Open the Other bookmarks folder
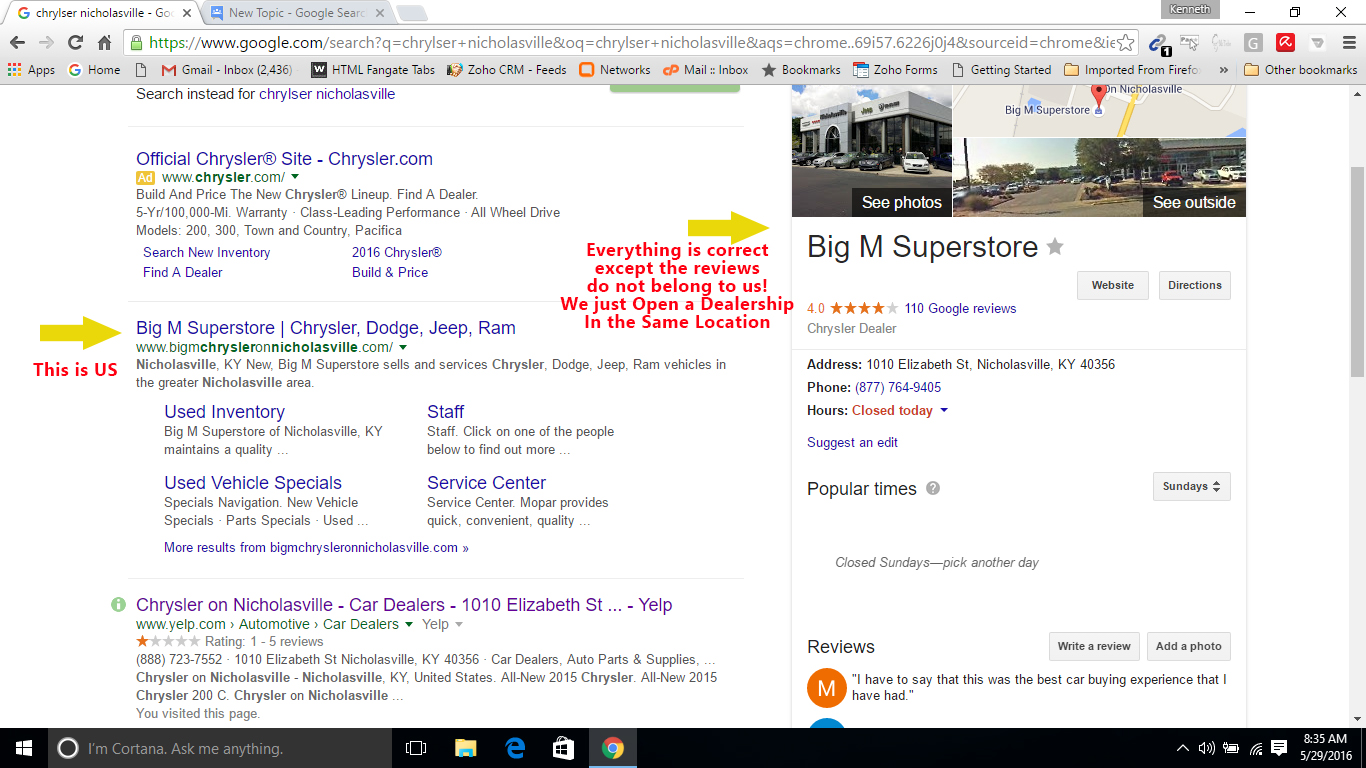The image size is (1366, 768). click(x=1300, y=70)
